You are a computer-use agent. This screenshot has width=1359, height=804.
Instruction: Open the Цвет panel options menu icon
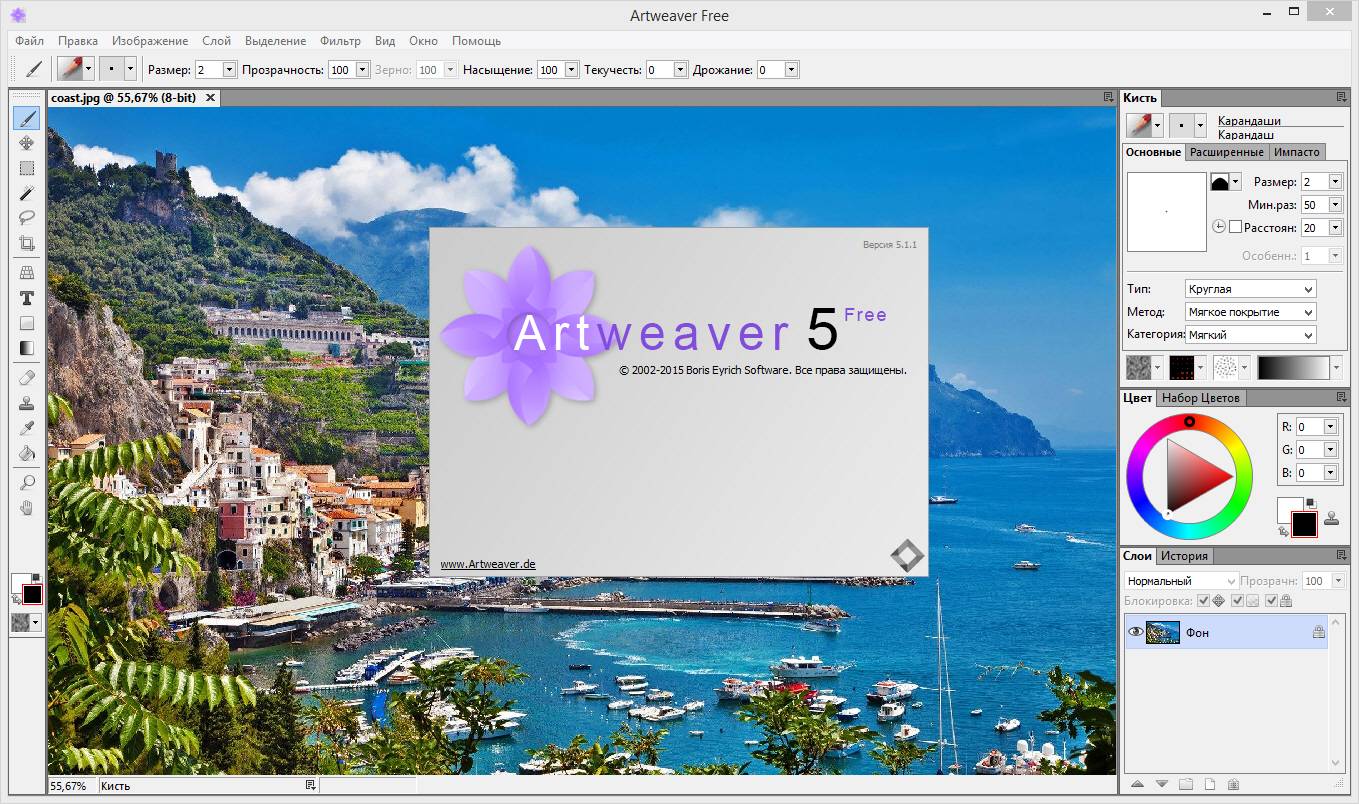[1341, 397]
